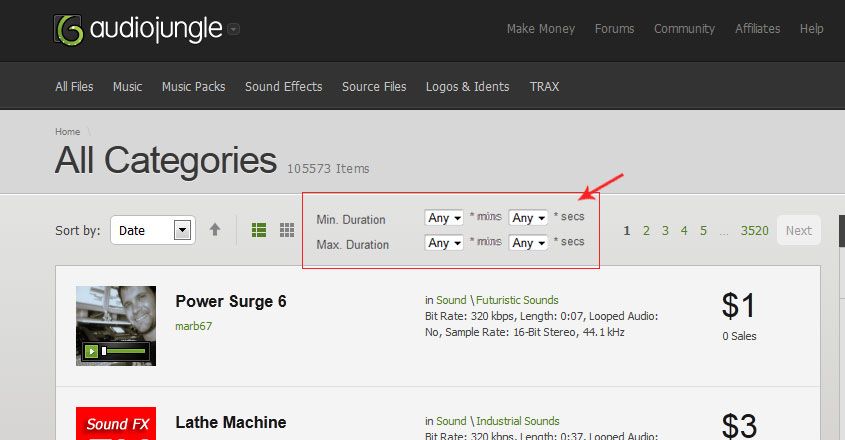Open the Sound Effects menu
Screen dimensions: 845x440
(283, 86)
